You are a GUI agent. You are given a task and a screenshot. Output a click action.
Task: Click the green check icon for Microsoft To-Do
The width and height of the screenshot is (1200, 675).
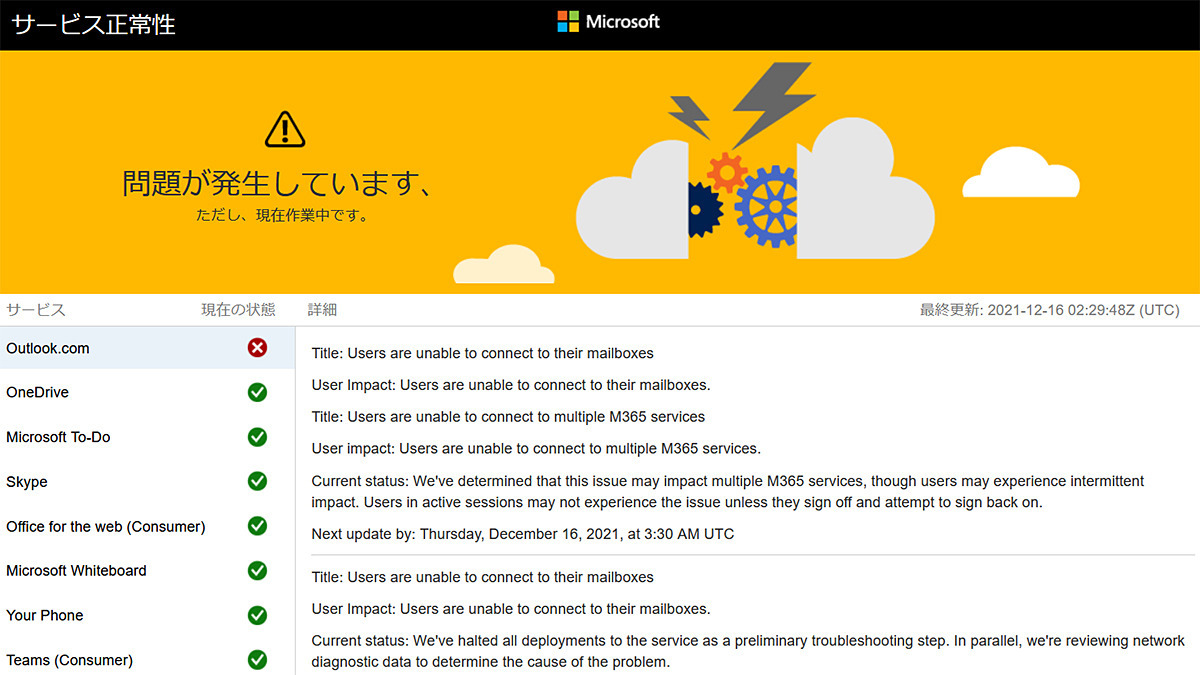(257, 437)
